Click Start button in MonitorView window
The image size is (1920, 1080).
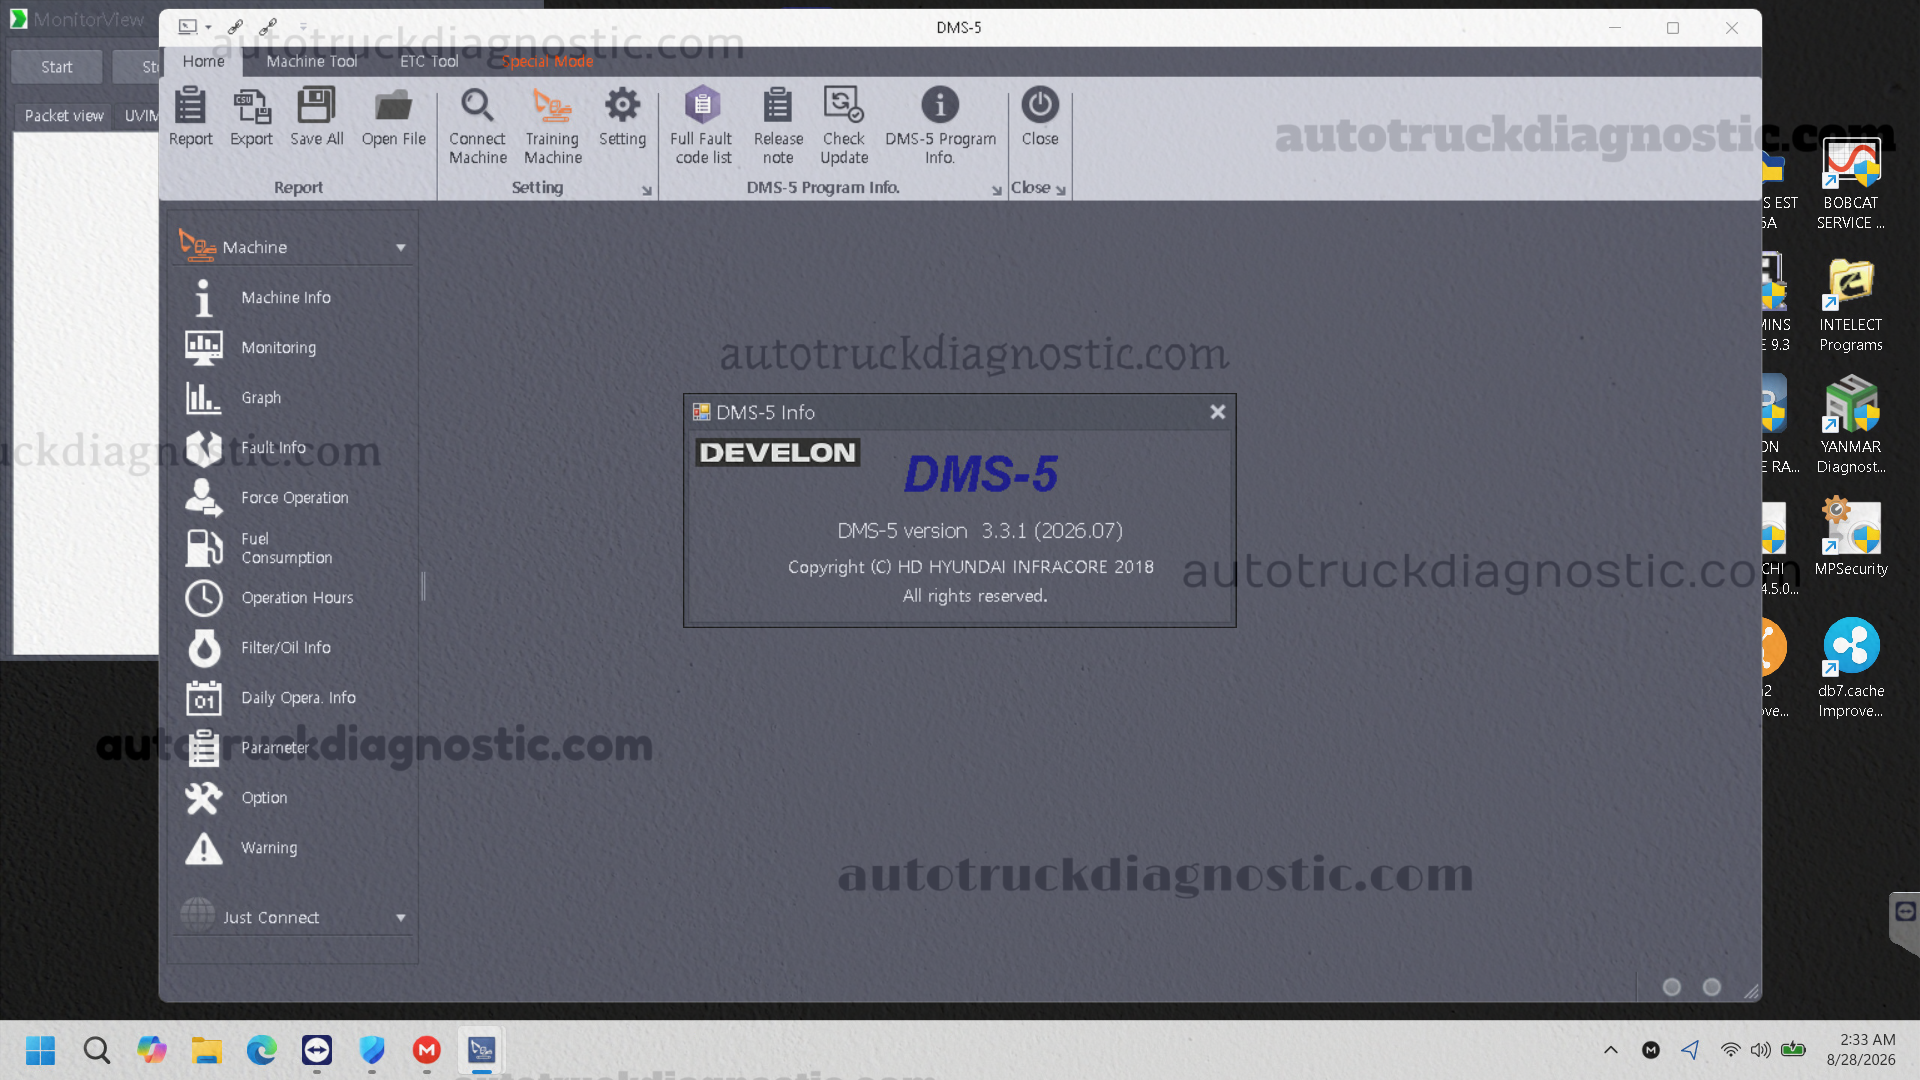tap(57, 67)
